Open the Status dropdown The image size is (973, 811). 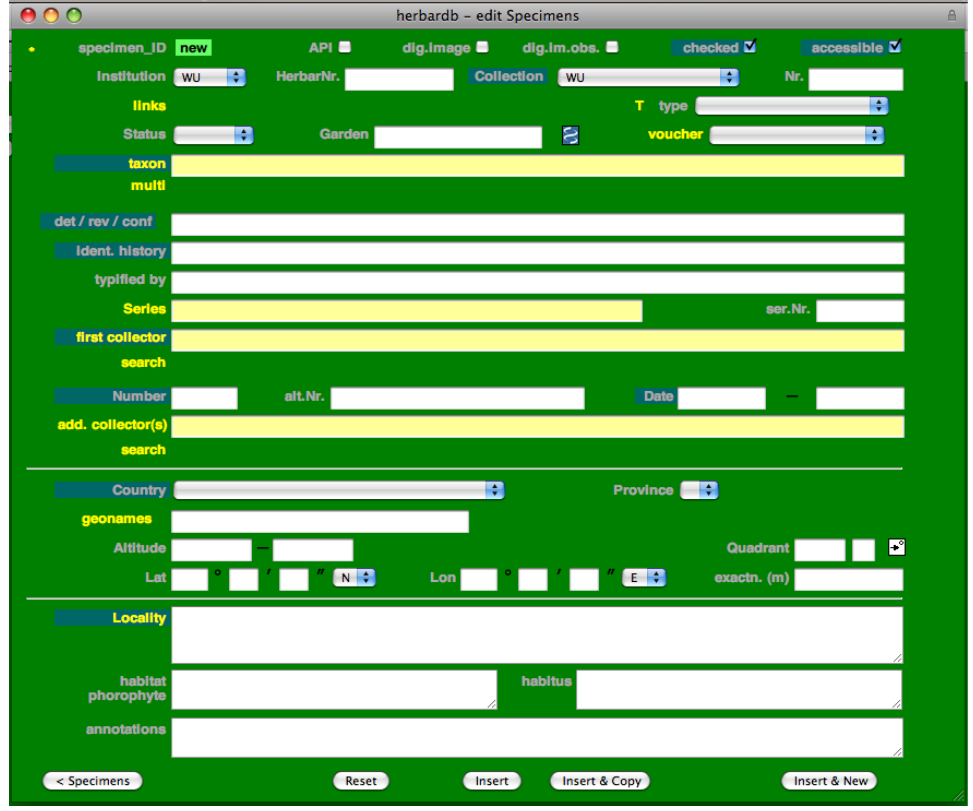click(x=213, y=135)
